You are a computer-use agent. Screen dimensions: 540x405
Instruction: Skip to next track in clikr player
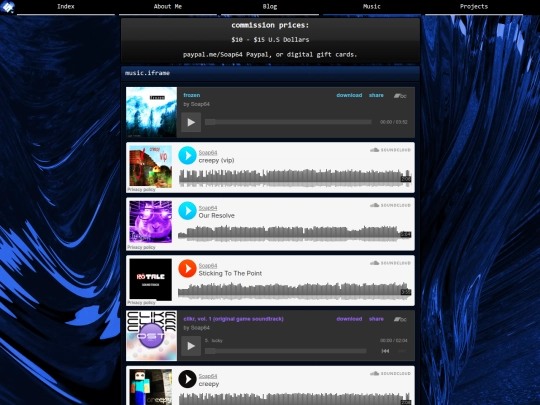pos(402,351)
